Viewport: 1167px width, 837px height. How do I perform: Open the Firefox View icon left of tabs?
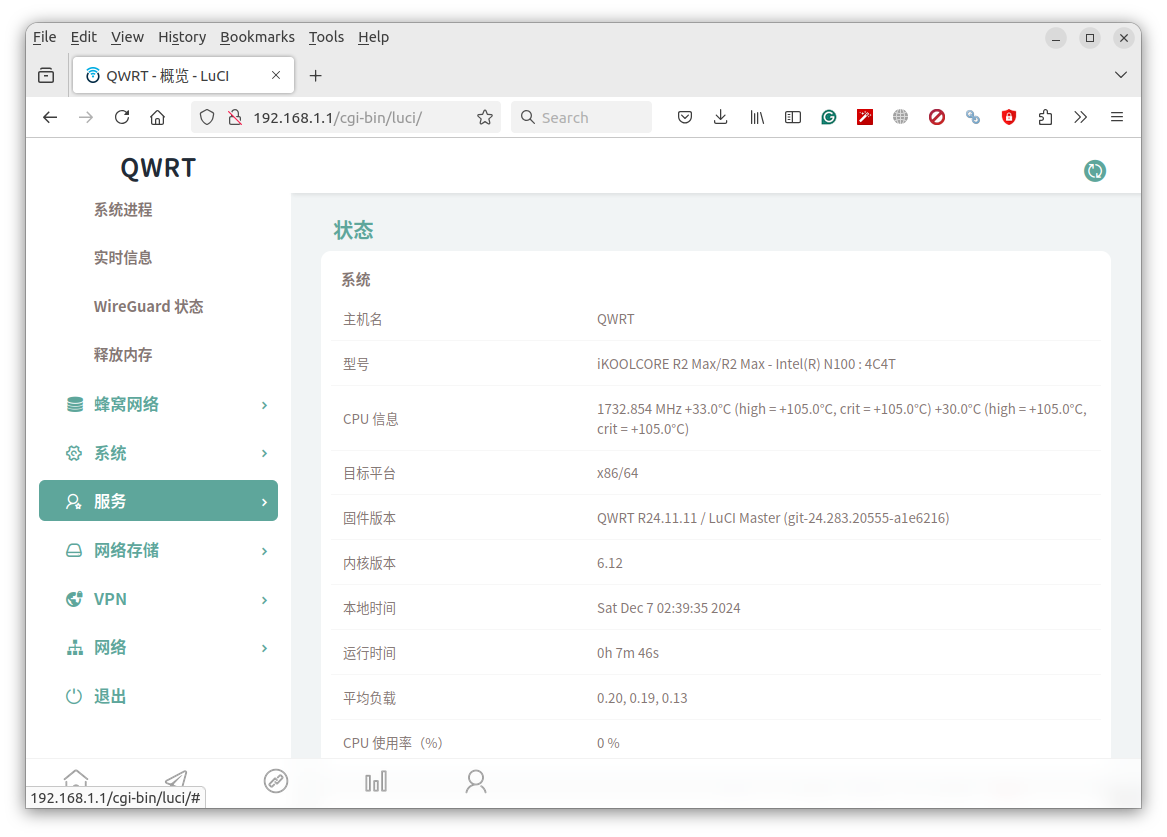click(46, 76)
